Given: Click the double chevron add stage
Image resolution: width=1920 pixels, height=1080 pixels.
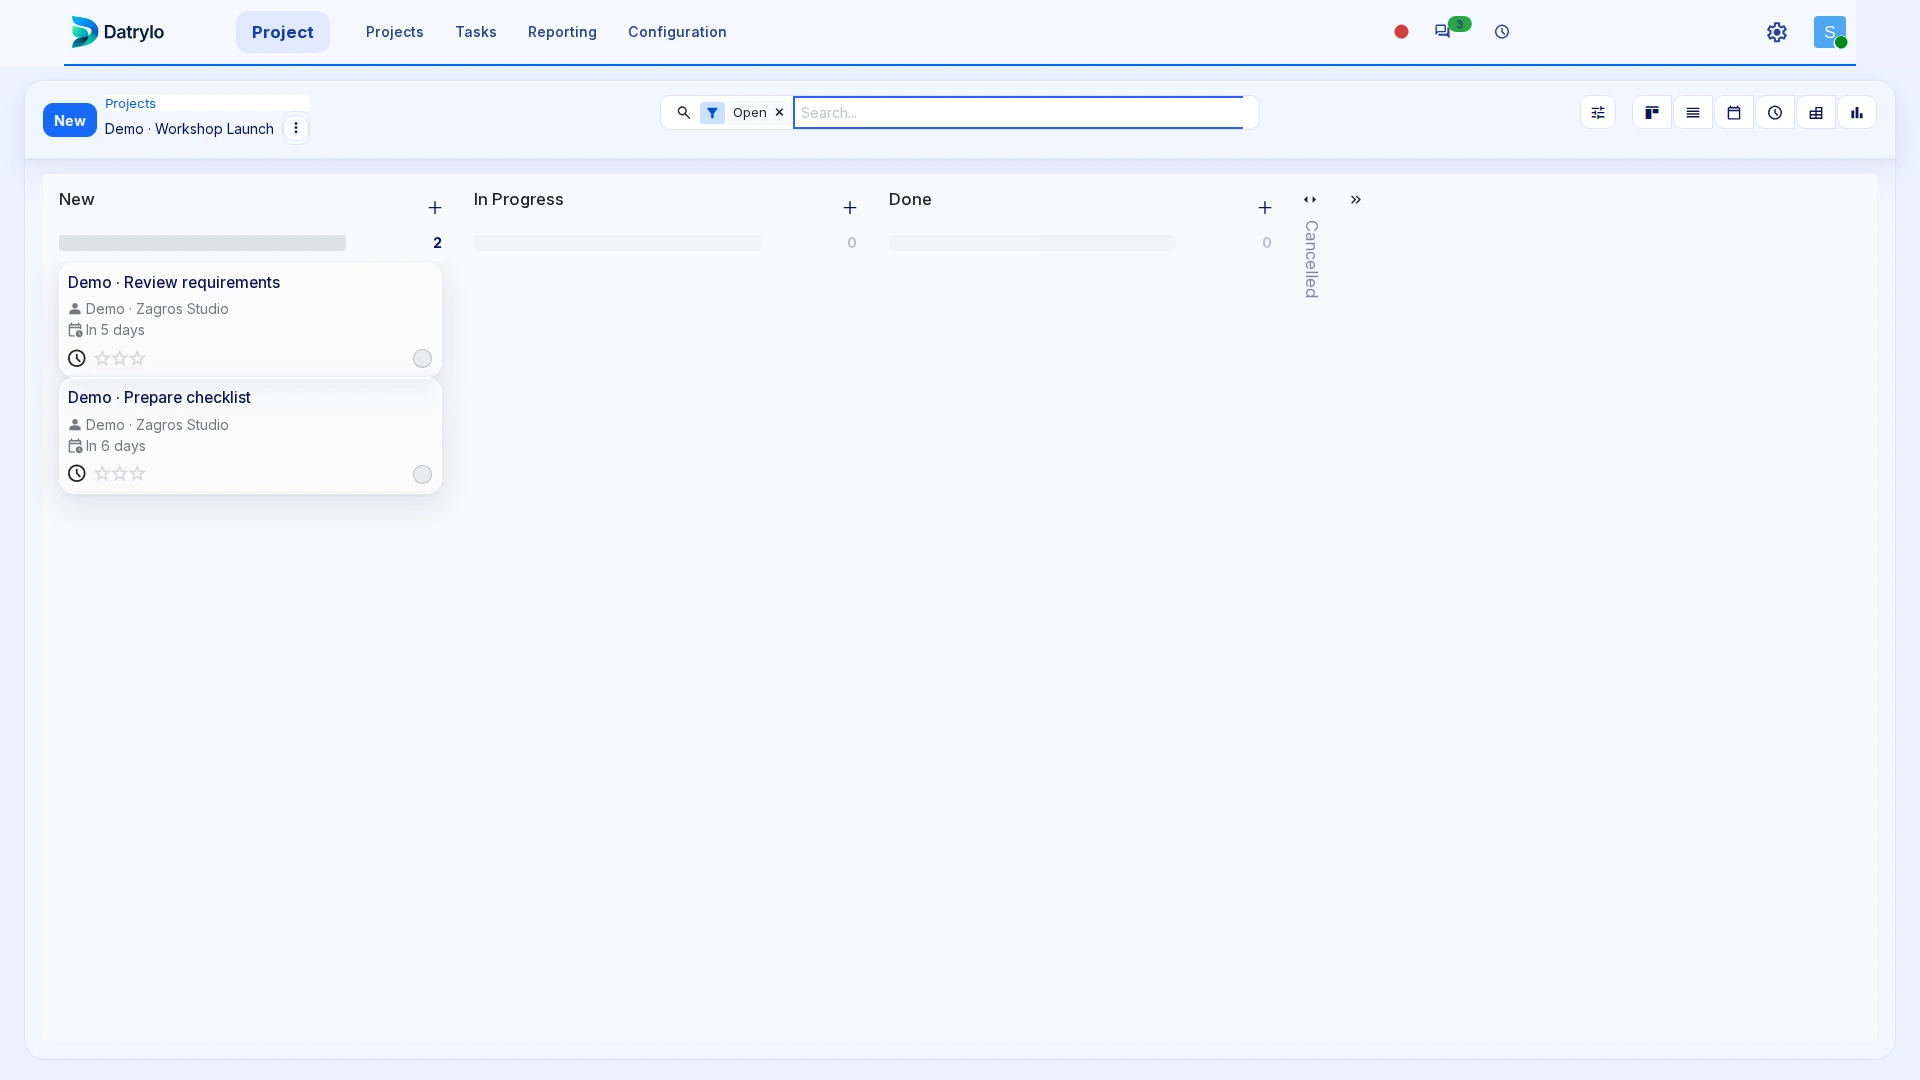Looking at the screenshot, I should [1356, 200].
